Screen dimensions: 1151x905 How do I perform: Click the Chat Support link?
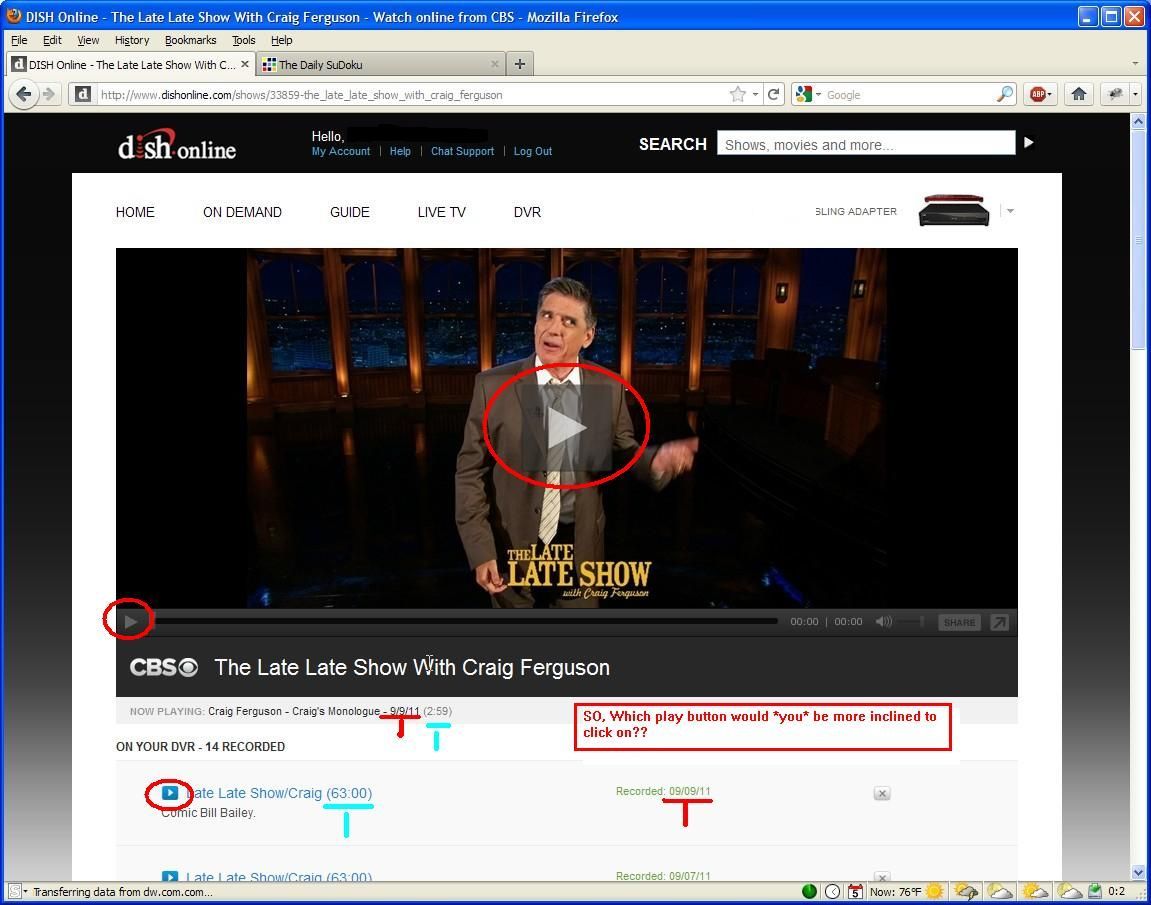coord(462,151)
